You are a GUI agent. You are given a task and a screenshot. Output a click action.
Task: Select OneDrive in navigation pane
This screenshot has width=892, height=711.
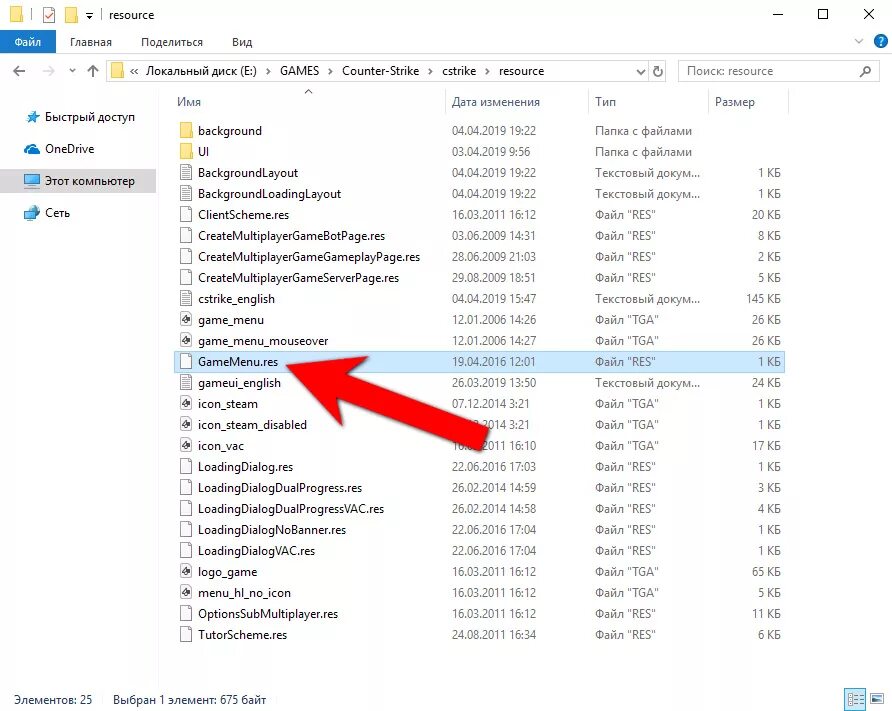(59, 149)
